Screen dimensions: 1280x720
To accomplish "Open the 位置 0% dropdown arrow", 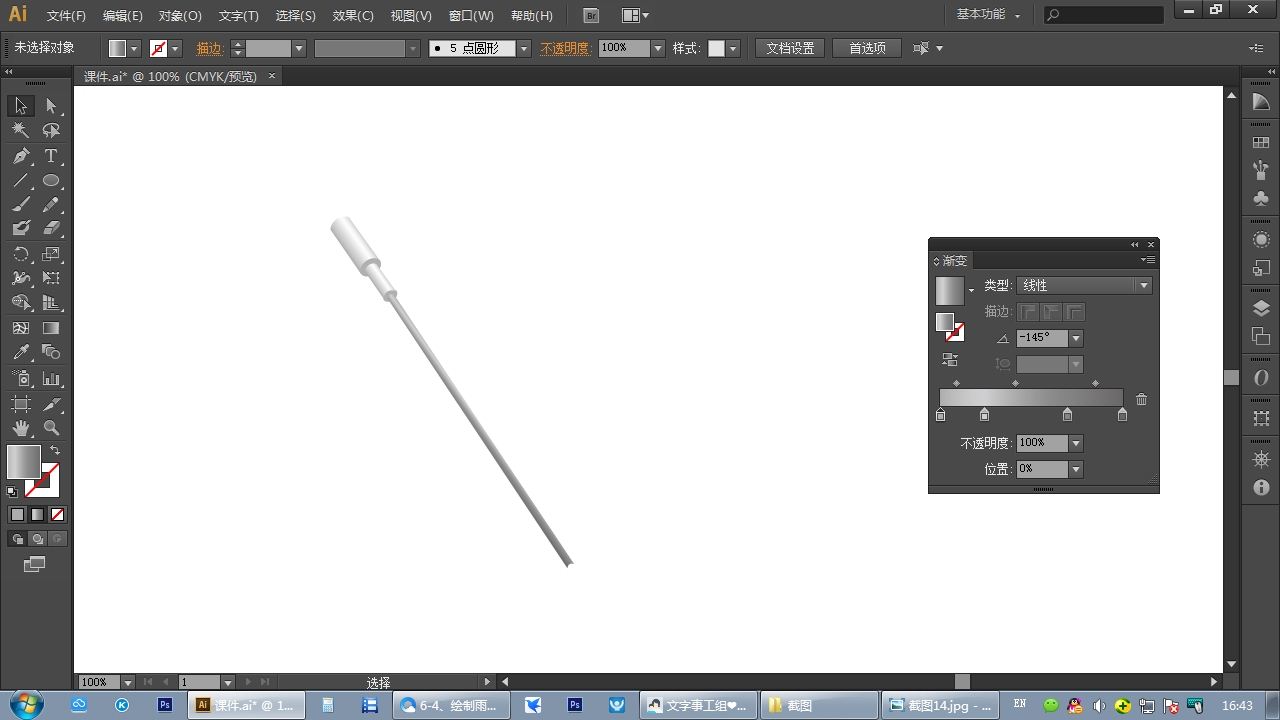I will tap(1076, 469).
